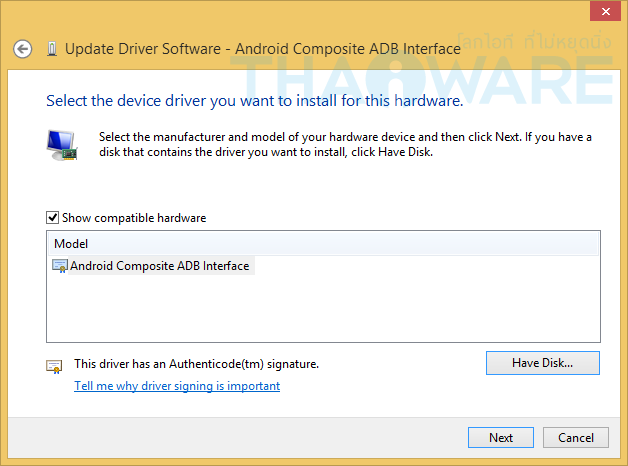The height and width of the screenshot is (466, 628).
Task: Click the manufacturer and model instruction paragraph
Action: click(345, 144)
